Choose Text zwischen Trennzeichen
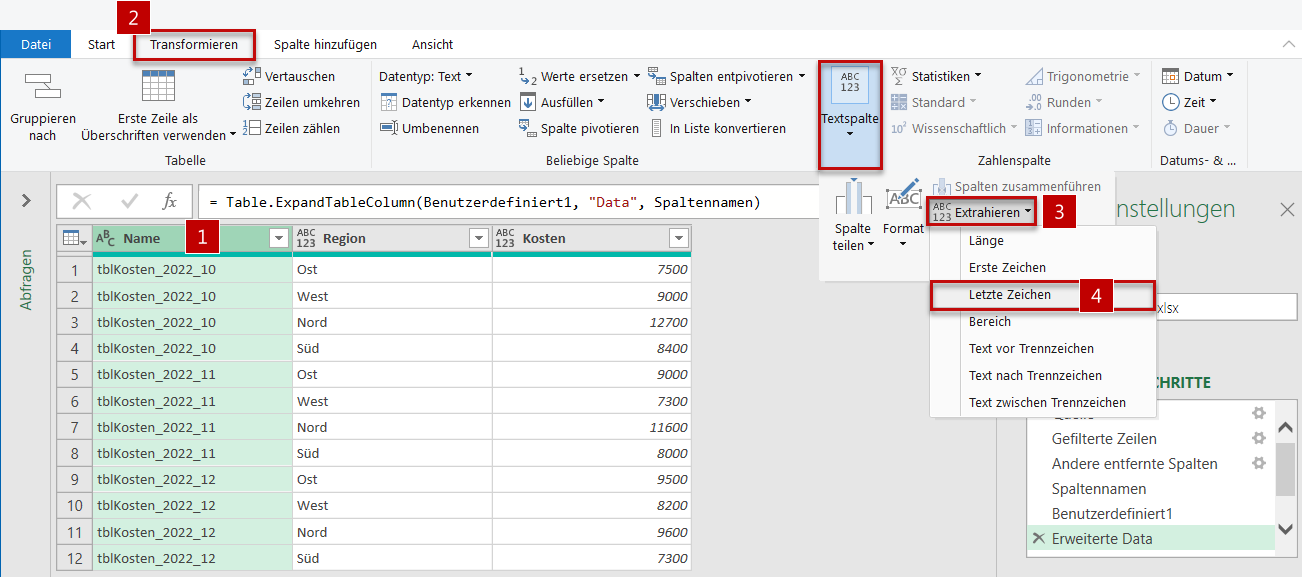The height and width of the screenshot is (577, 1302). (x=1042, y=402)
